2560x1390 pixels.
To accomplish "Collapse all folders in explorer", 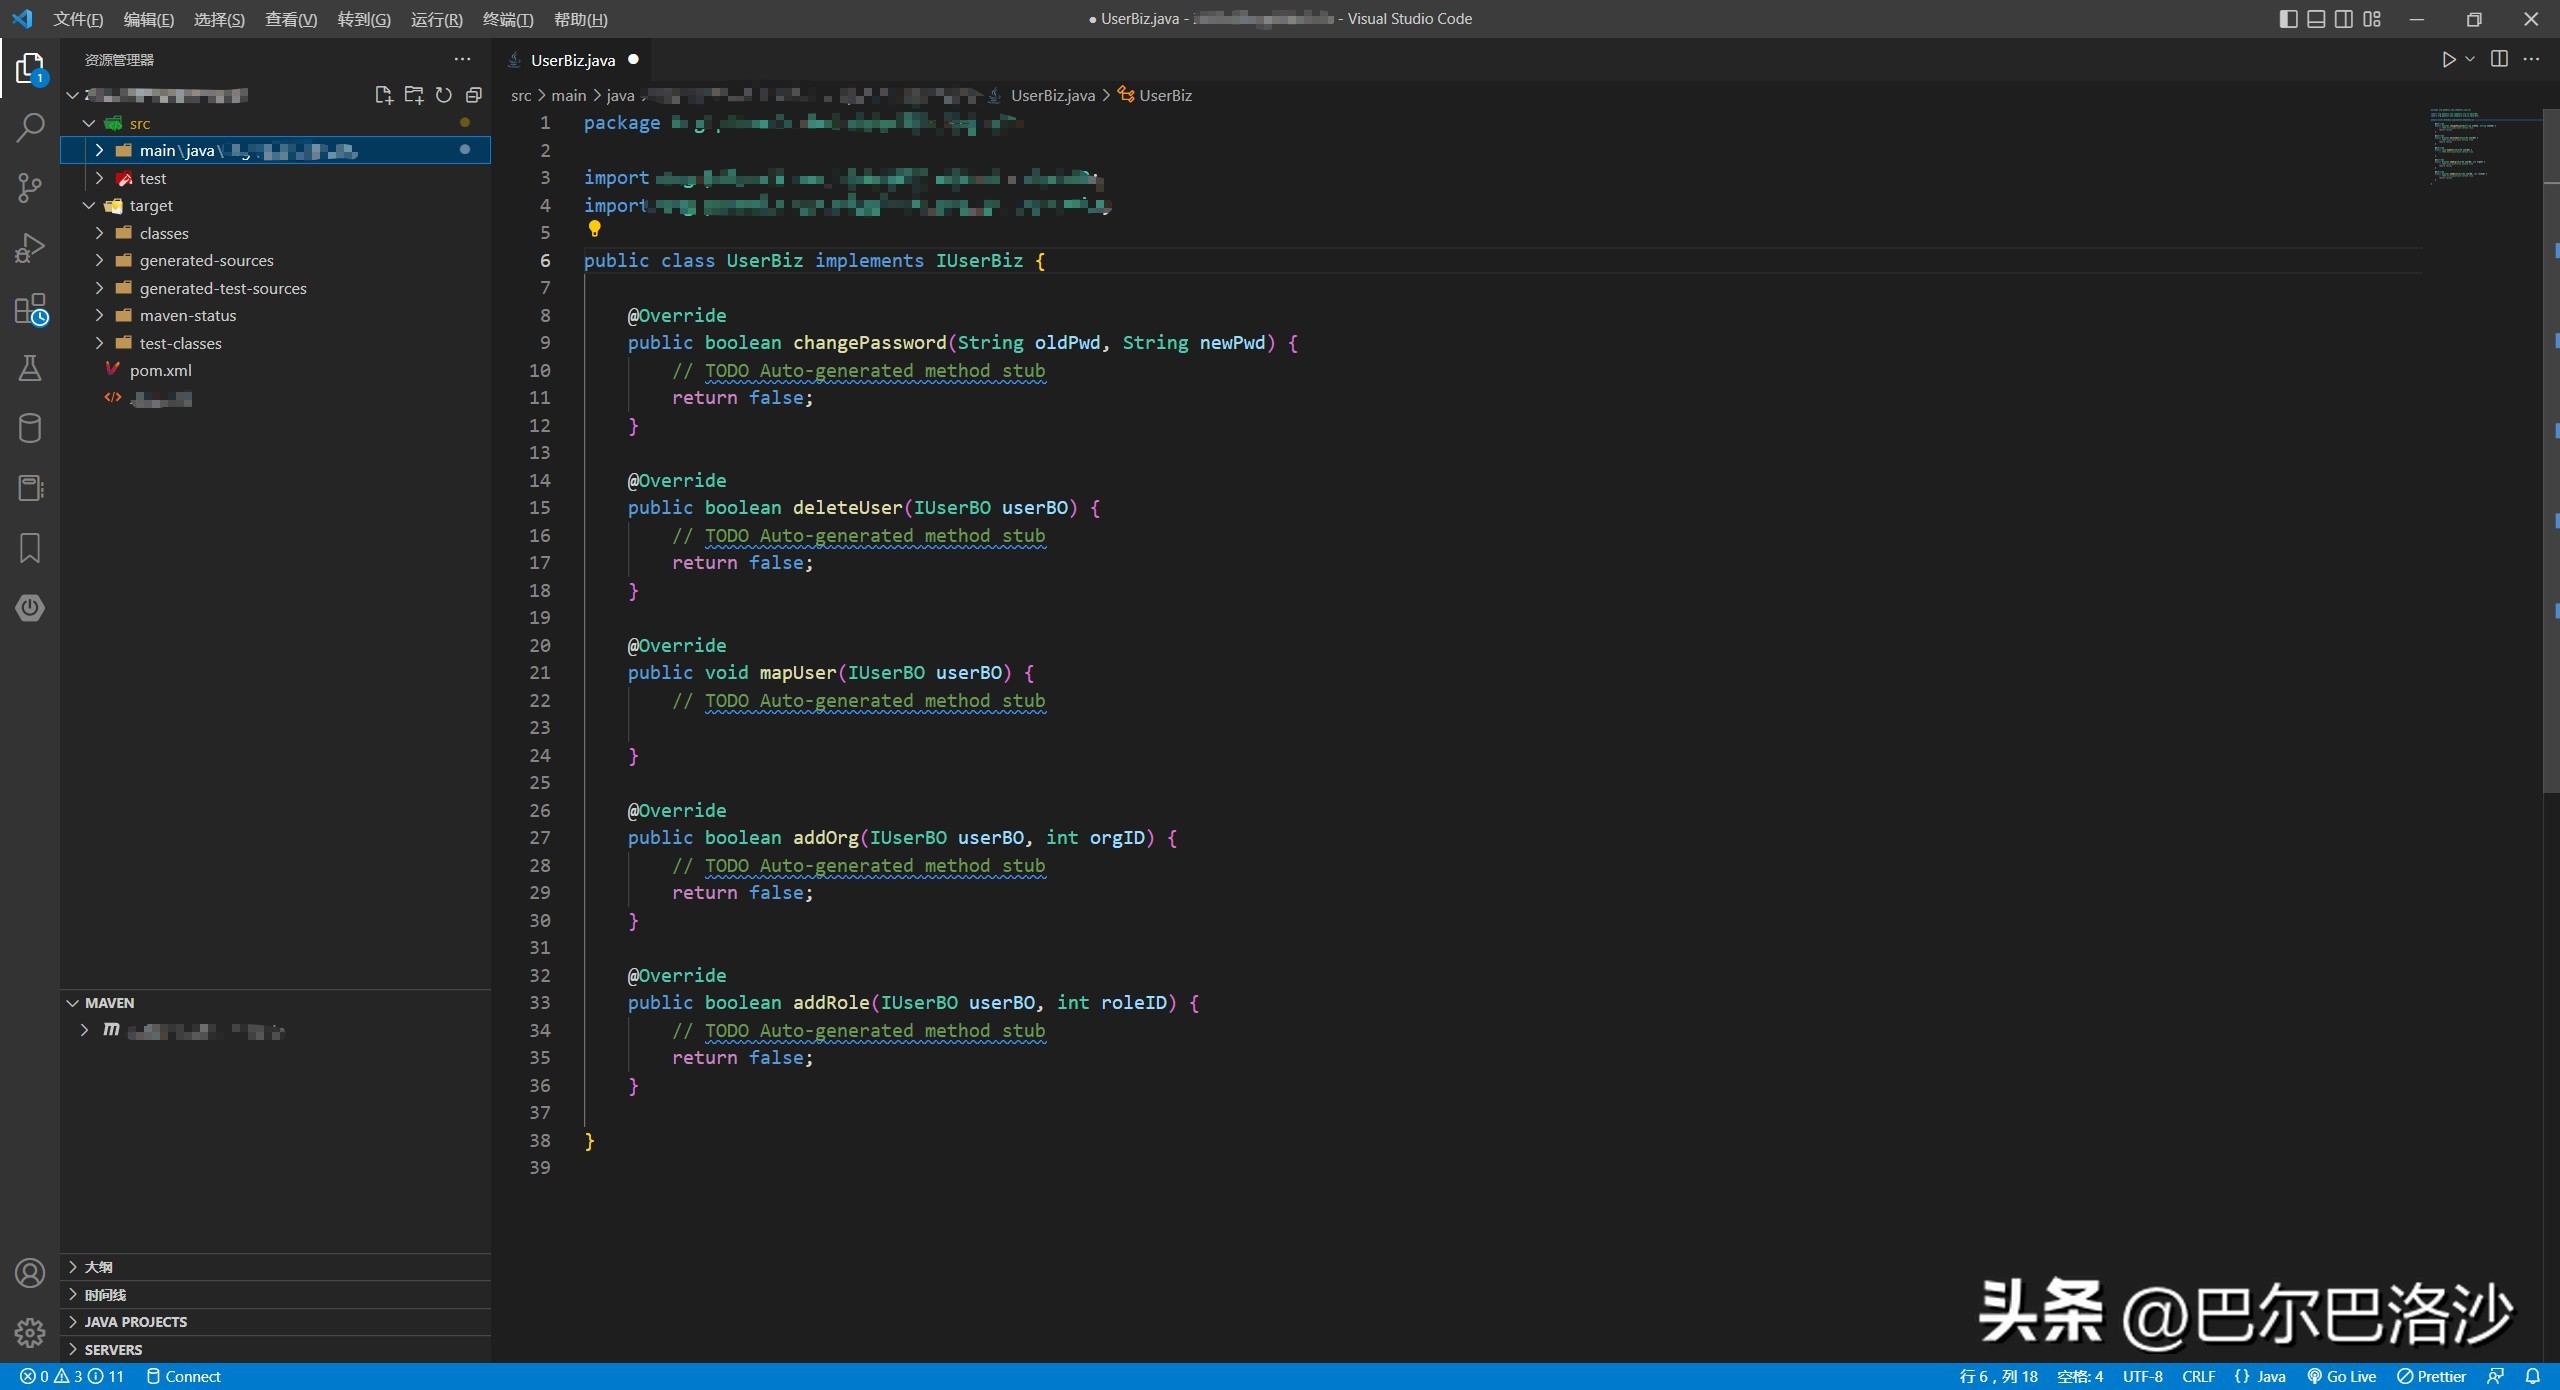I will point(474,95).
